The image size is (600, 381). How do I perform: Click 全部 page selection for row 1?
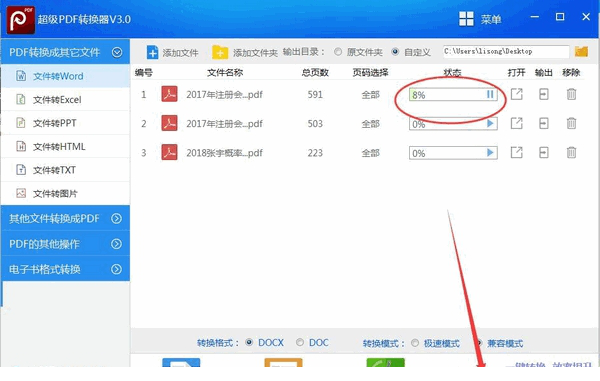(370, 94)
